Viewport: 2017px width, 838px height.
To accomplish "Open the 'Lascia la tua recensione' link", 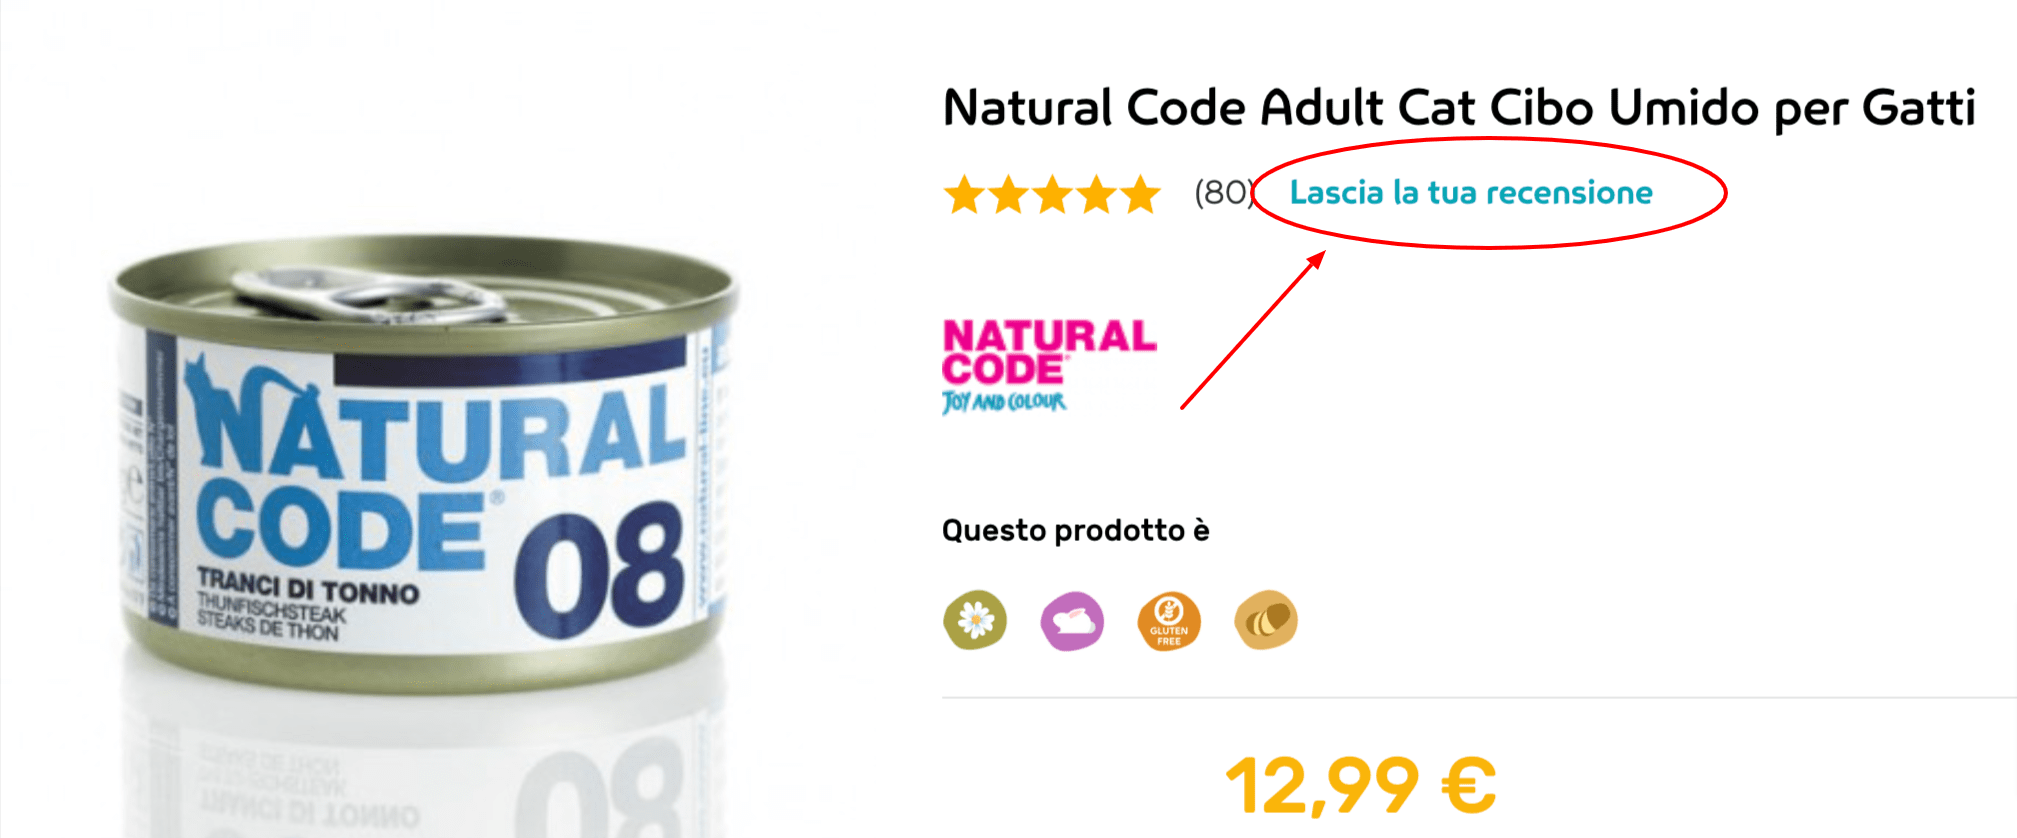I will (x=1471, y=192).
